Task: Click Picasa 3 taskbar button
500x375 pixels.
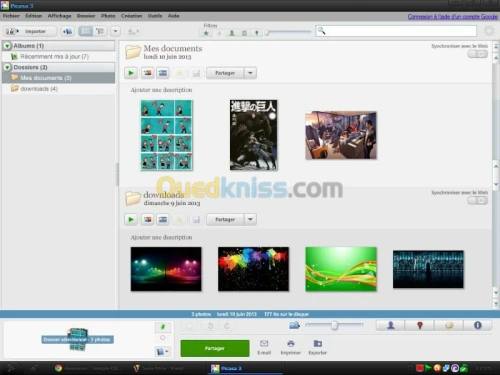Action: click(x=245, y=368)
